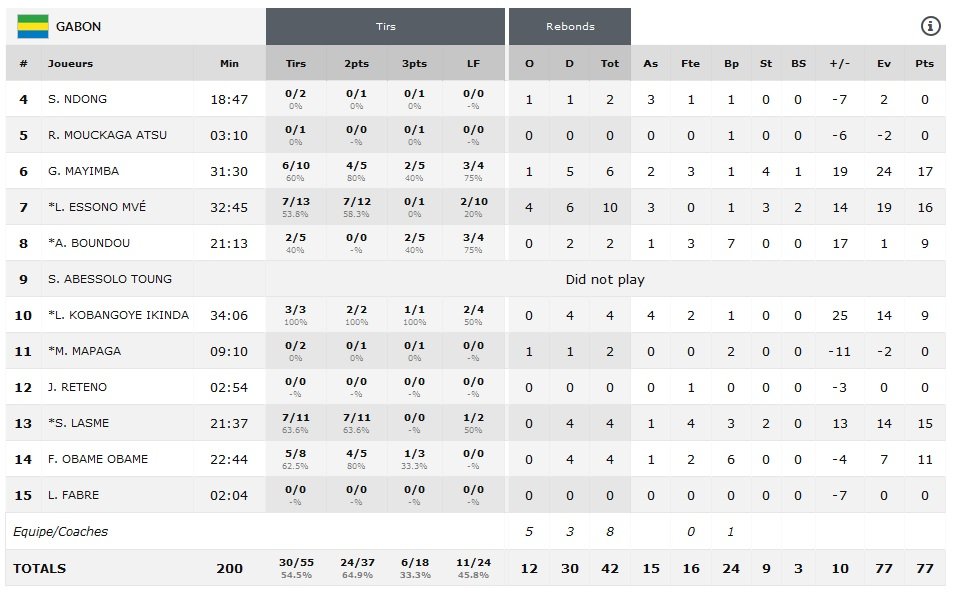Click the Tirs group header tab

pyautogui.click(x=385, y=27)
